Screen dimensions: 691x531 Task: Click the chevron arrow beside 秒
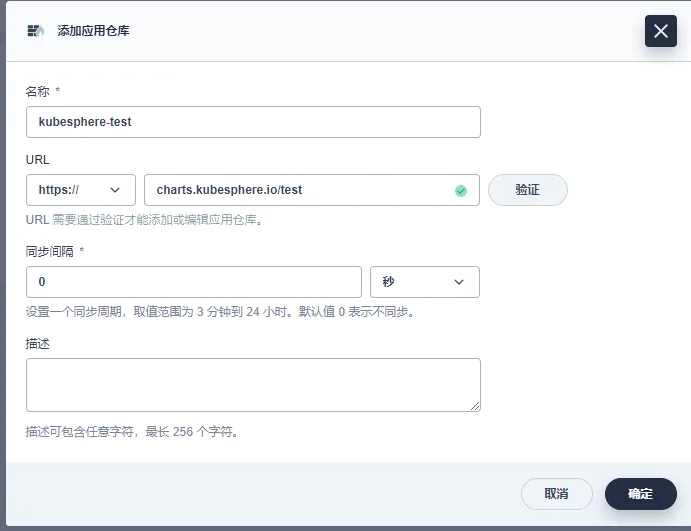click(459, 282)
